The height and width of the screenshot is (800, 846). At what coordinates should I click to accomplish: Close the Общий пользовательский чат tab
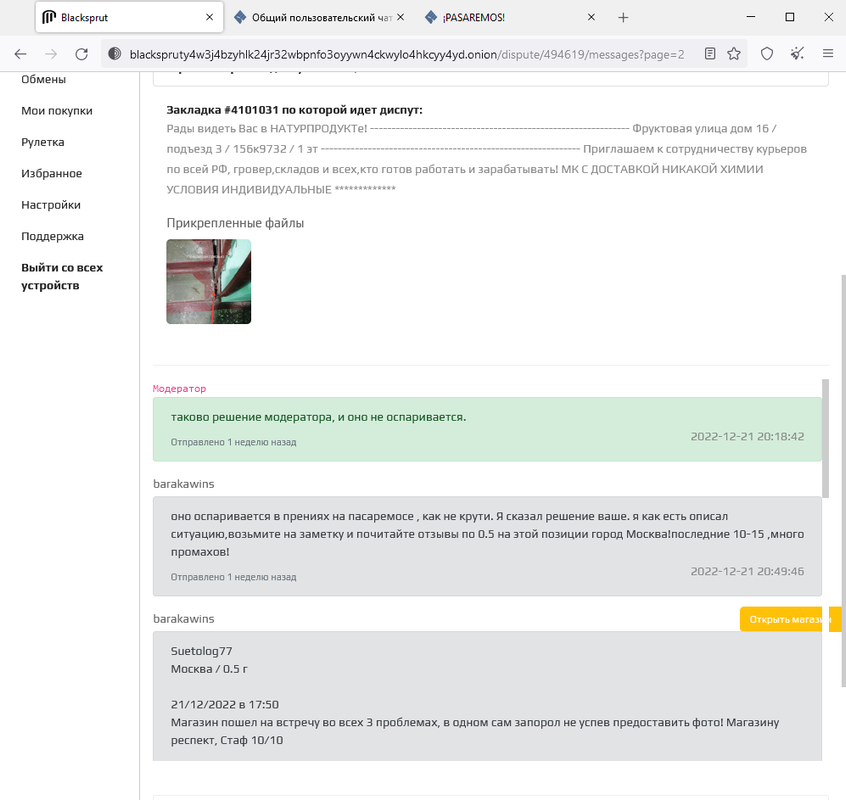(x=400, y=17)
